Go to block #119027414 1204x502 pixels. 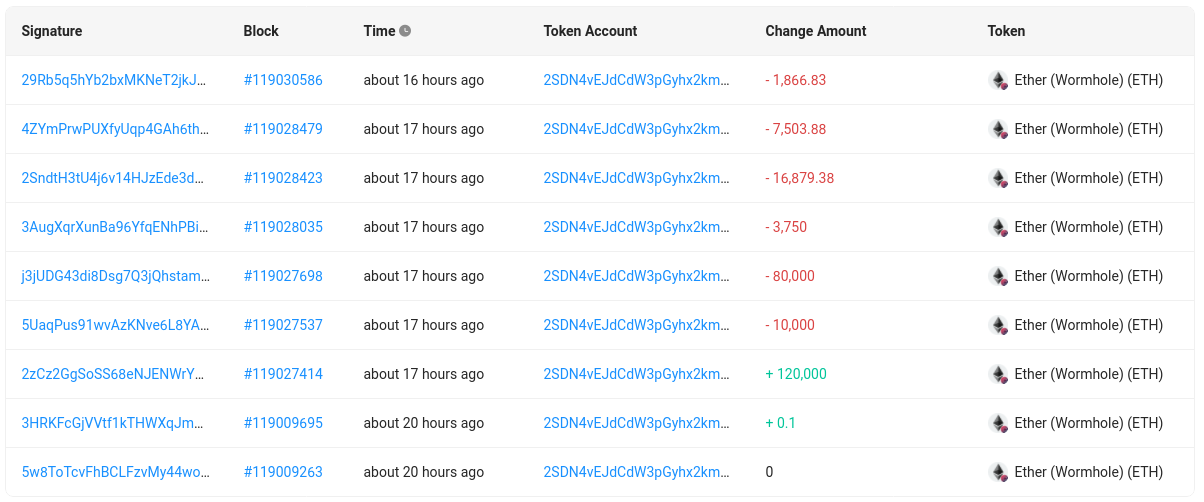283,374
